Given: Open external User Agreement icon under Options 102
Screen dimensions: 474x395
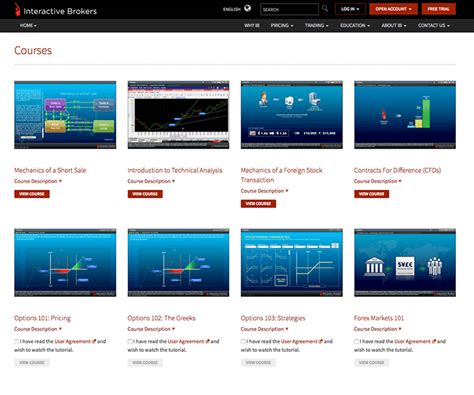Looking at the screenshot, I should pos(208,341).
